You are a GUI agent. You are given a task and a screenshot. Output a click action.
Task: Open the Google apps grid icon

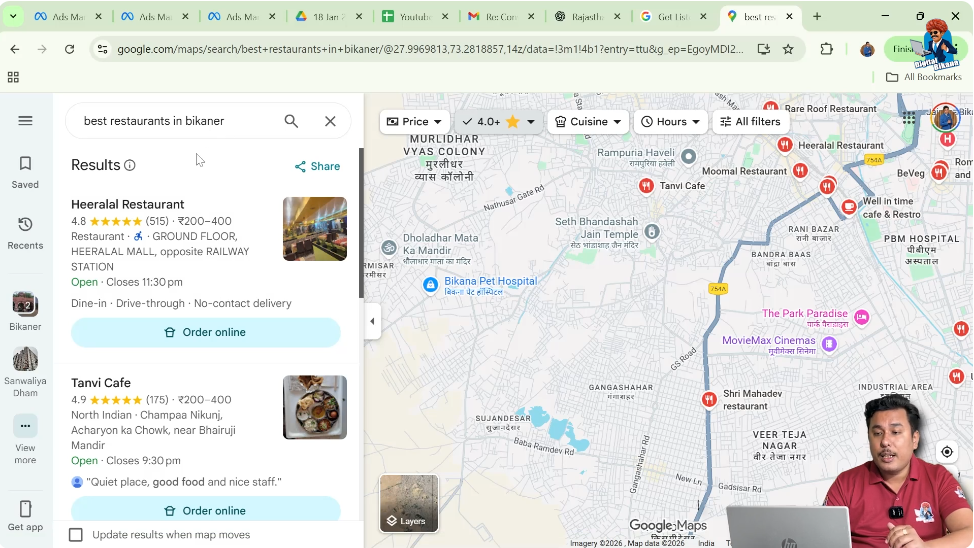click(x=909, y=118)
